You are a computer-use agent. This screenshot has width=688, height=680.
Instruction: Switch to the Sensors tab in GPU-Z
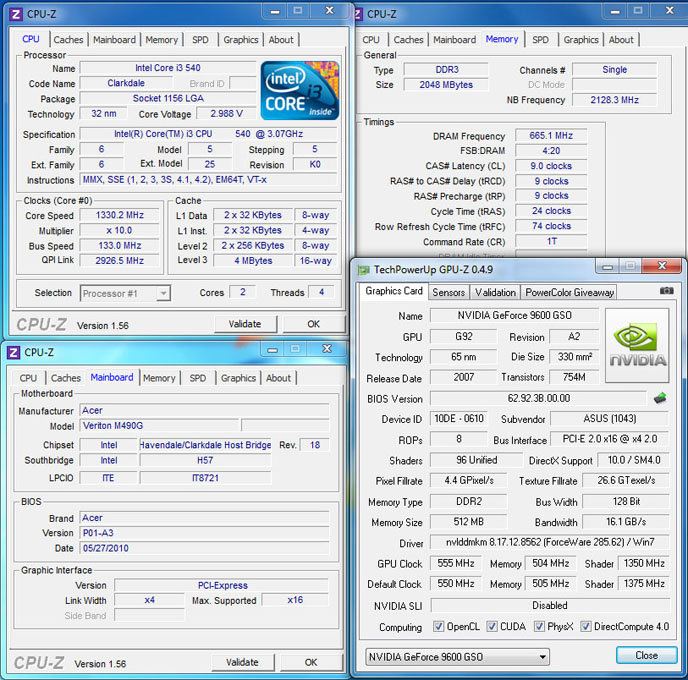(x=448, y=292)
